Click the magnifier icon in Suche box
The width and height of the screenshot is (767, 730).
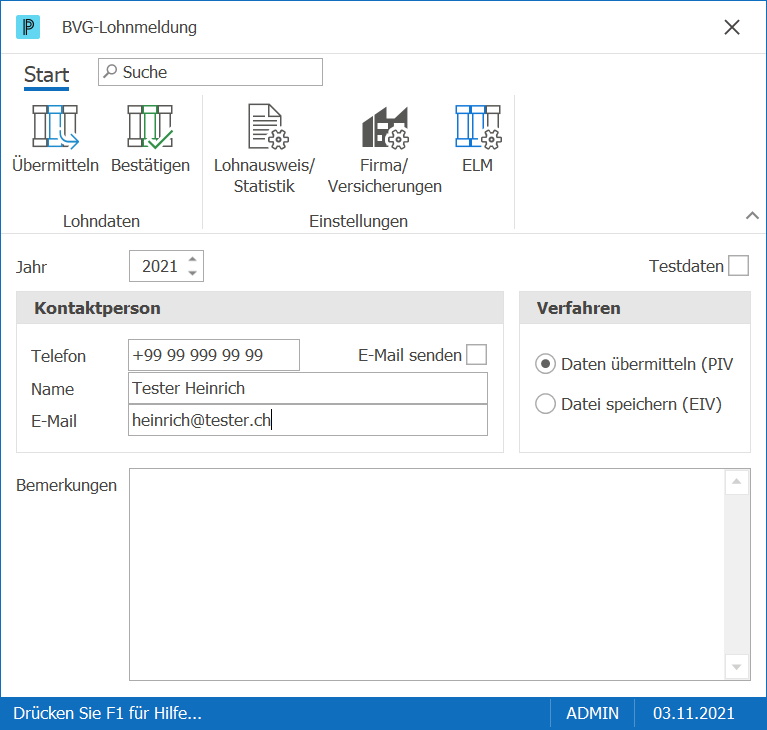click(x=111, y=71)
